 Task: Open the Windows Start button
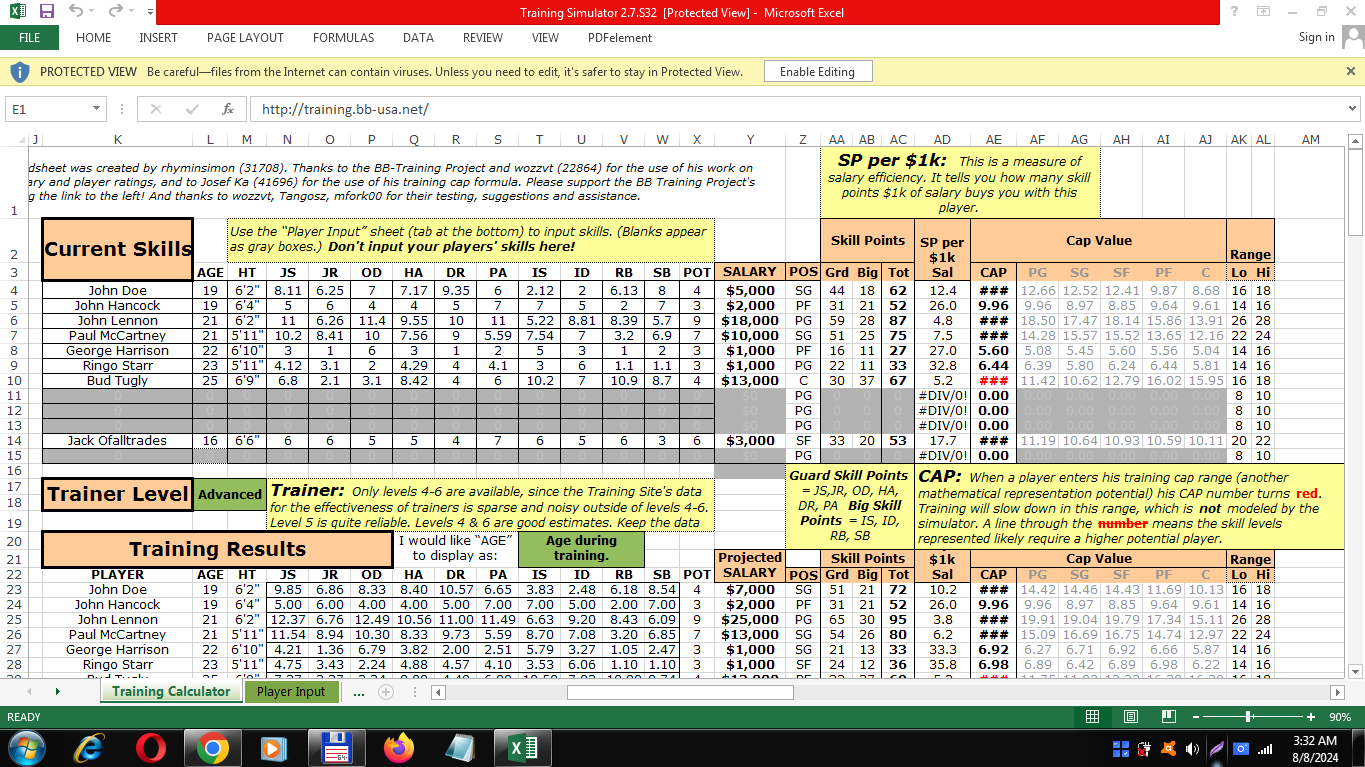point(26,748)
